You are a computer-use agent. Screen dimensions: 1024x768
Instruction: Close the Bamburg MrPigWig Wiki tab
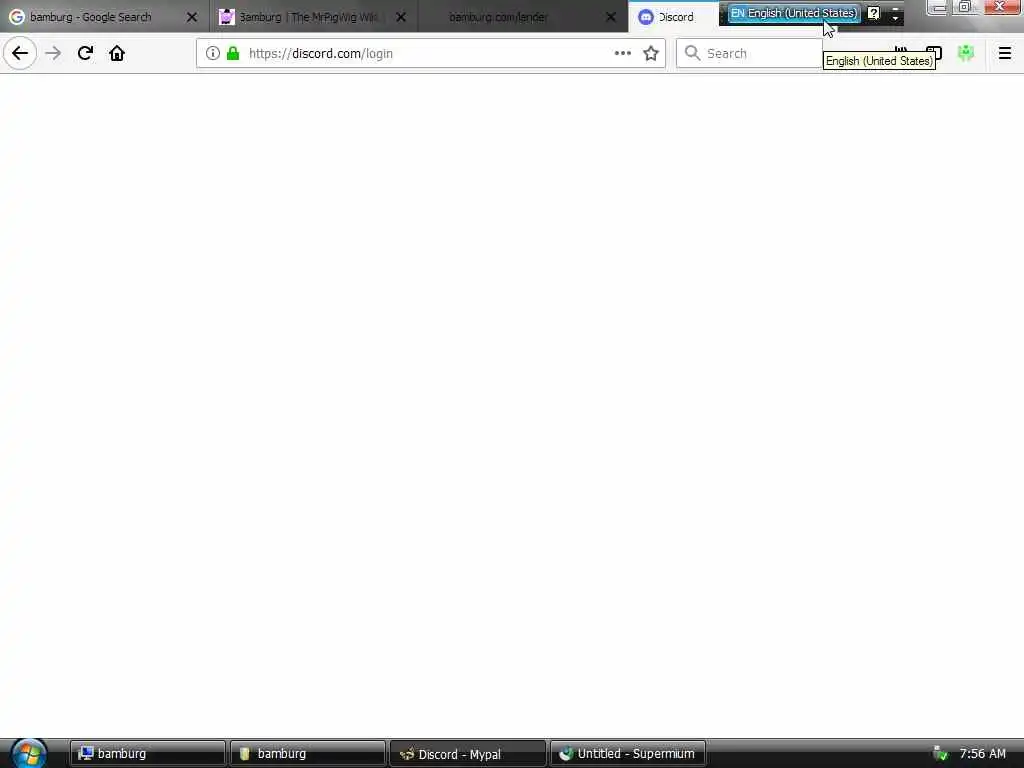(401, 17)
